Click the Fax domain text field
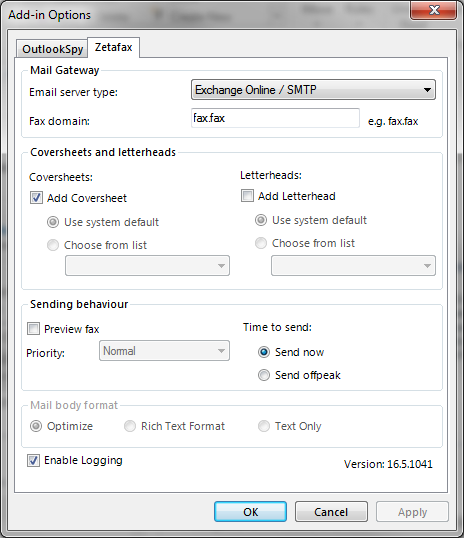 (x=275, y=118)
